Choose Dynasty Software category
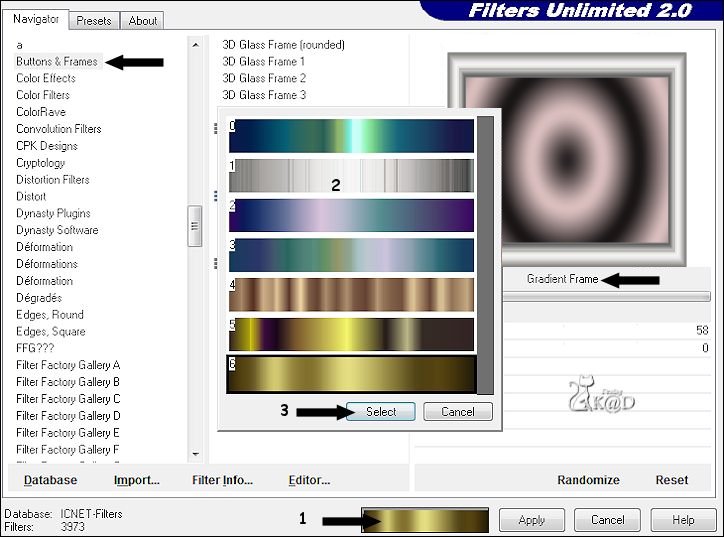724x537 pixels. click(x=57, y=230)
